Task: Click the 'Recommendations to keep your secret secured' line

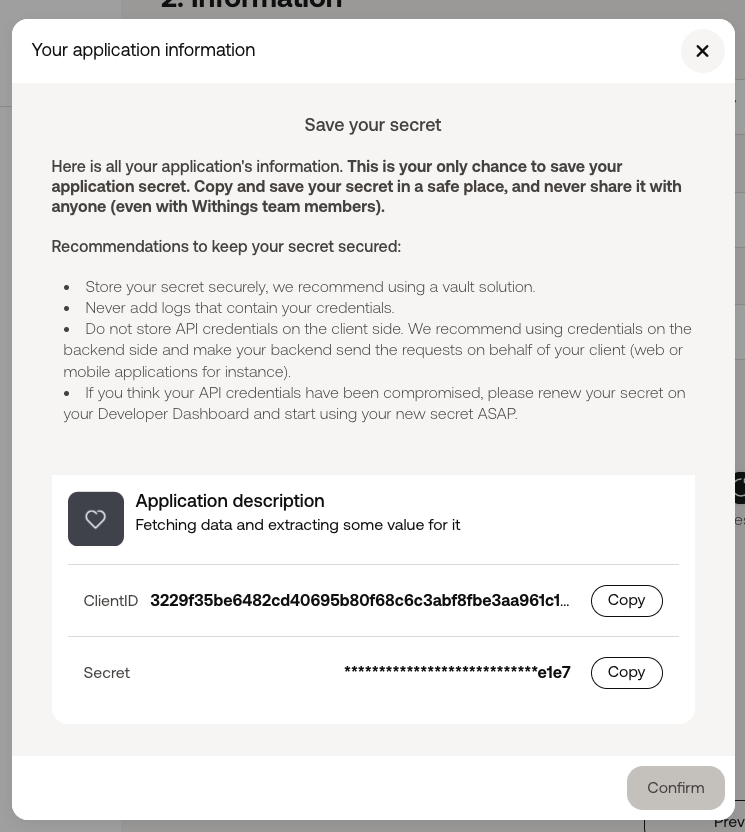Action: pos(226,247)
